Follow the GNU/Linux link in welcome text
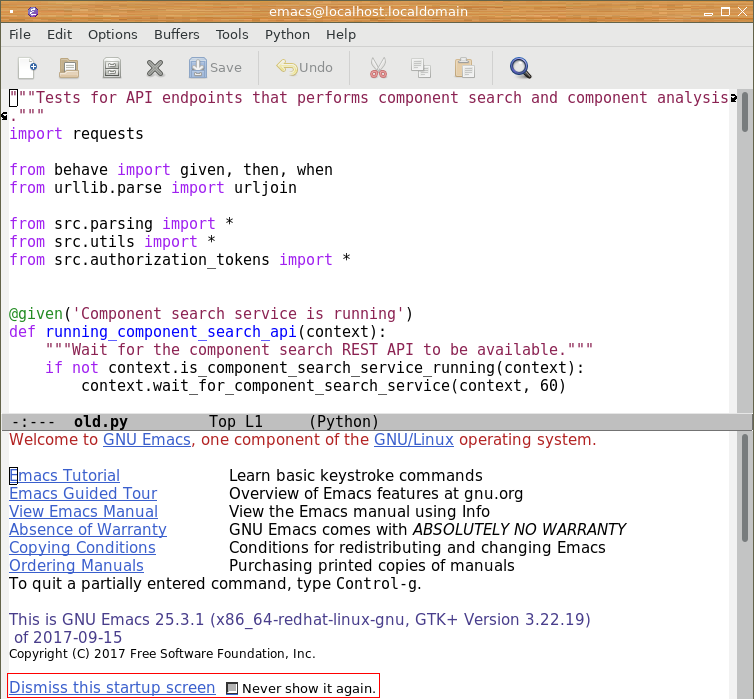 tap(414, 439)
